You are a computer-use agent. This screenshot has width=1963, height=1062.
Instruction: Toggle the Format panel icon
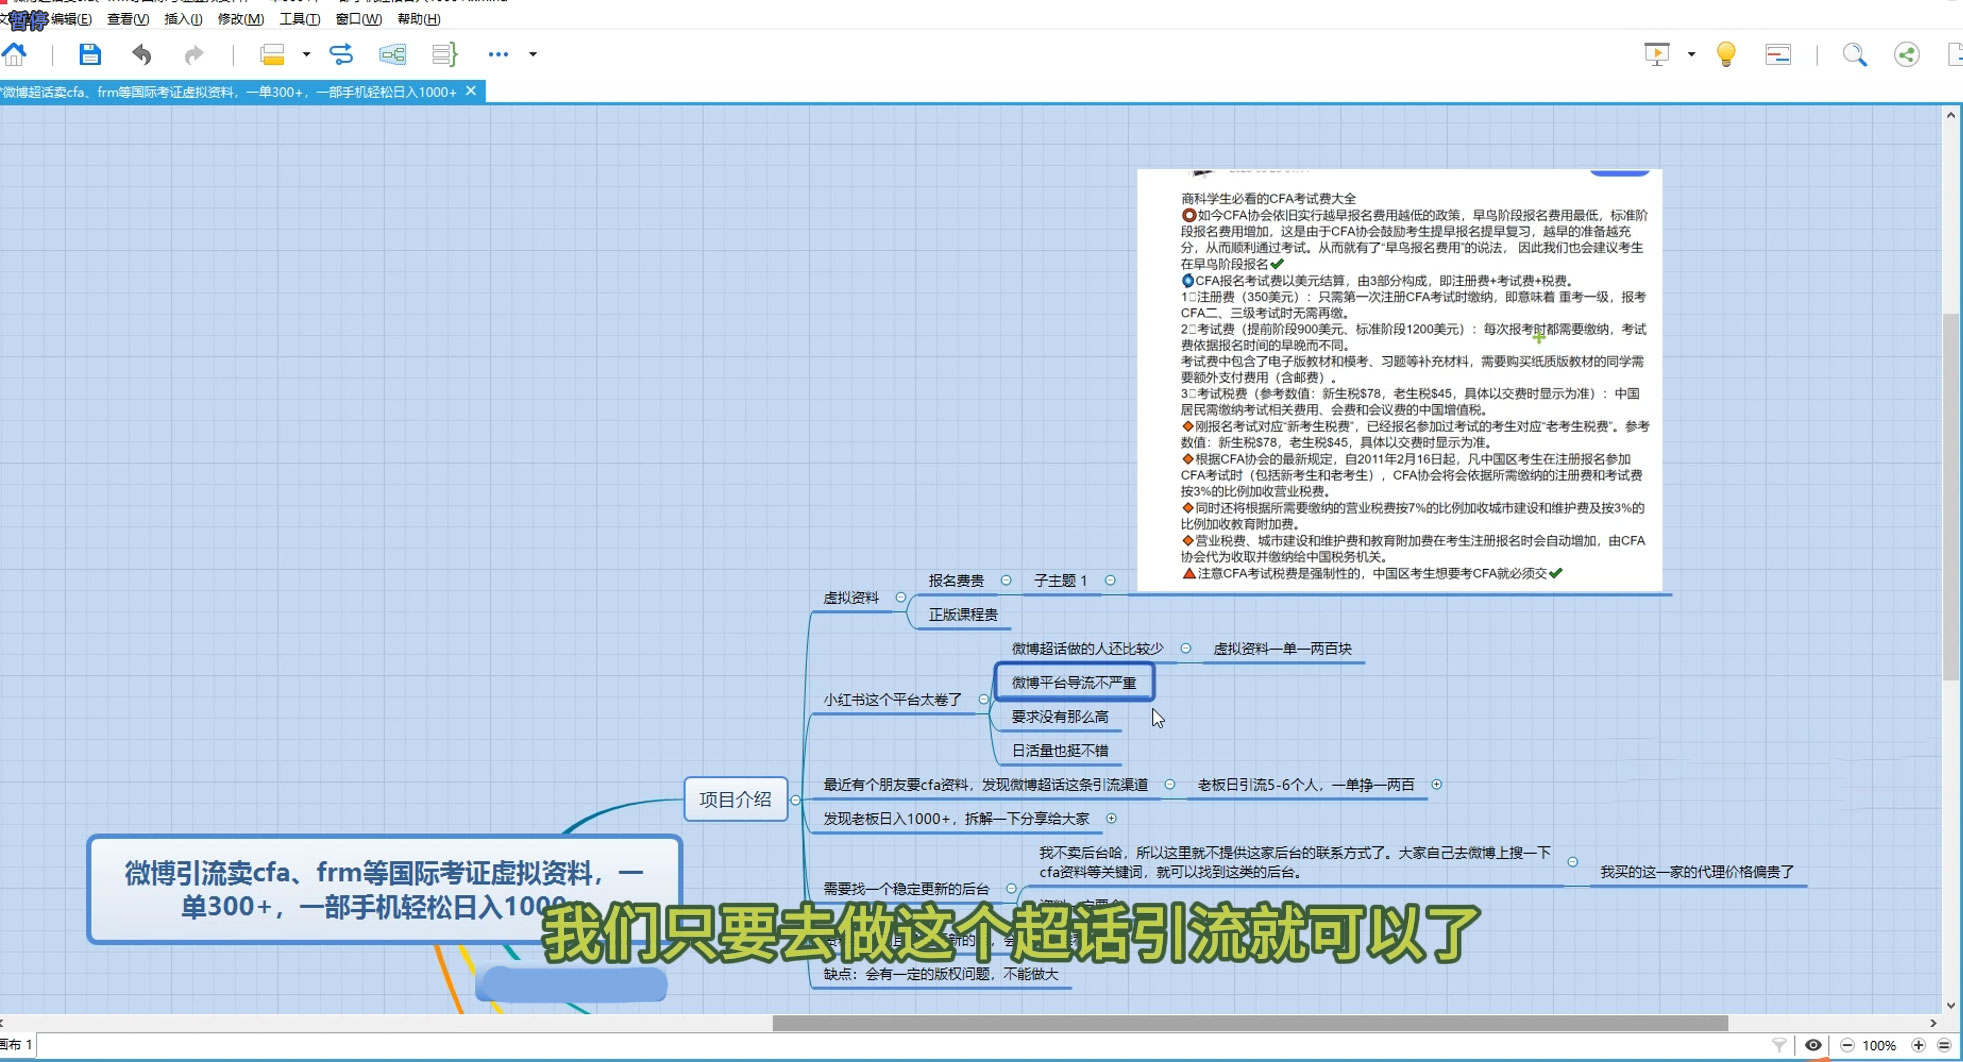click(1778, 54)
